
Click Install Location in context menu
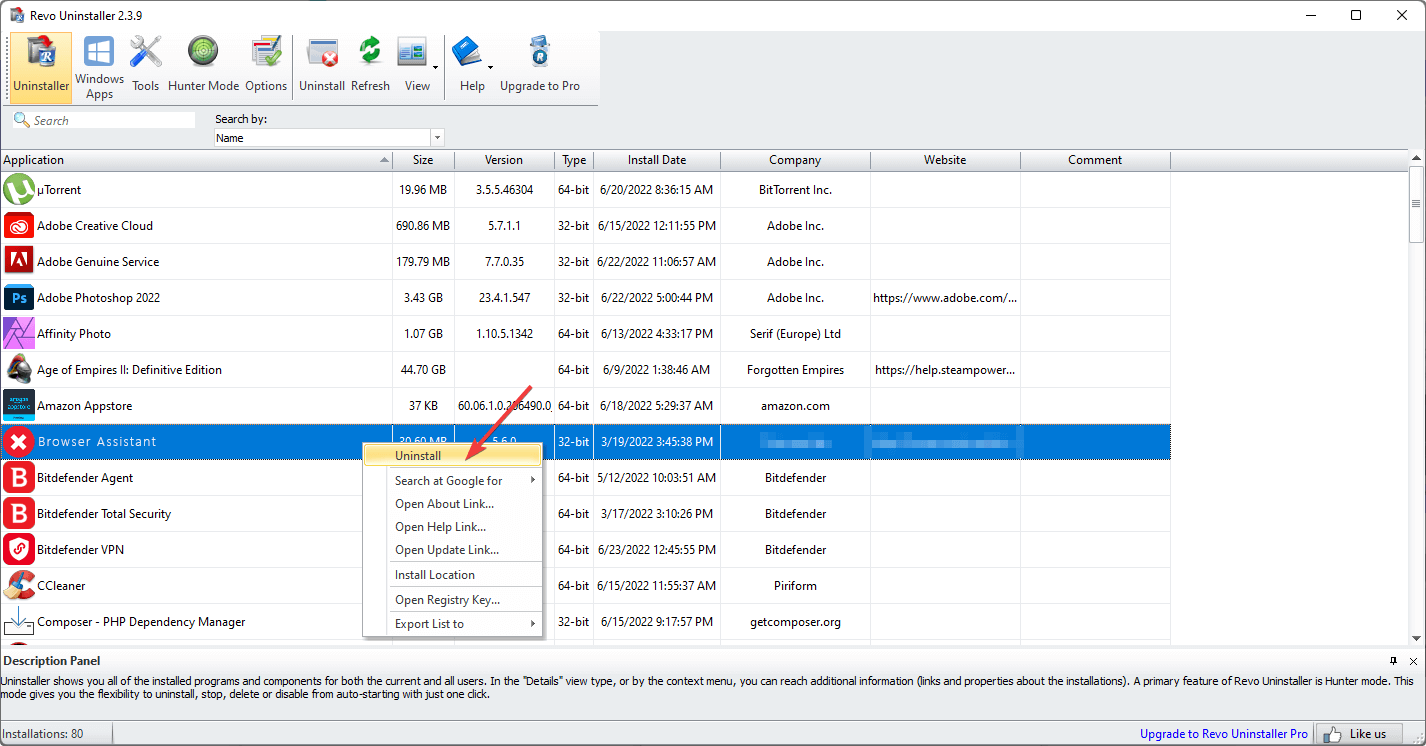[x=435, y=575]
